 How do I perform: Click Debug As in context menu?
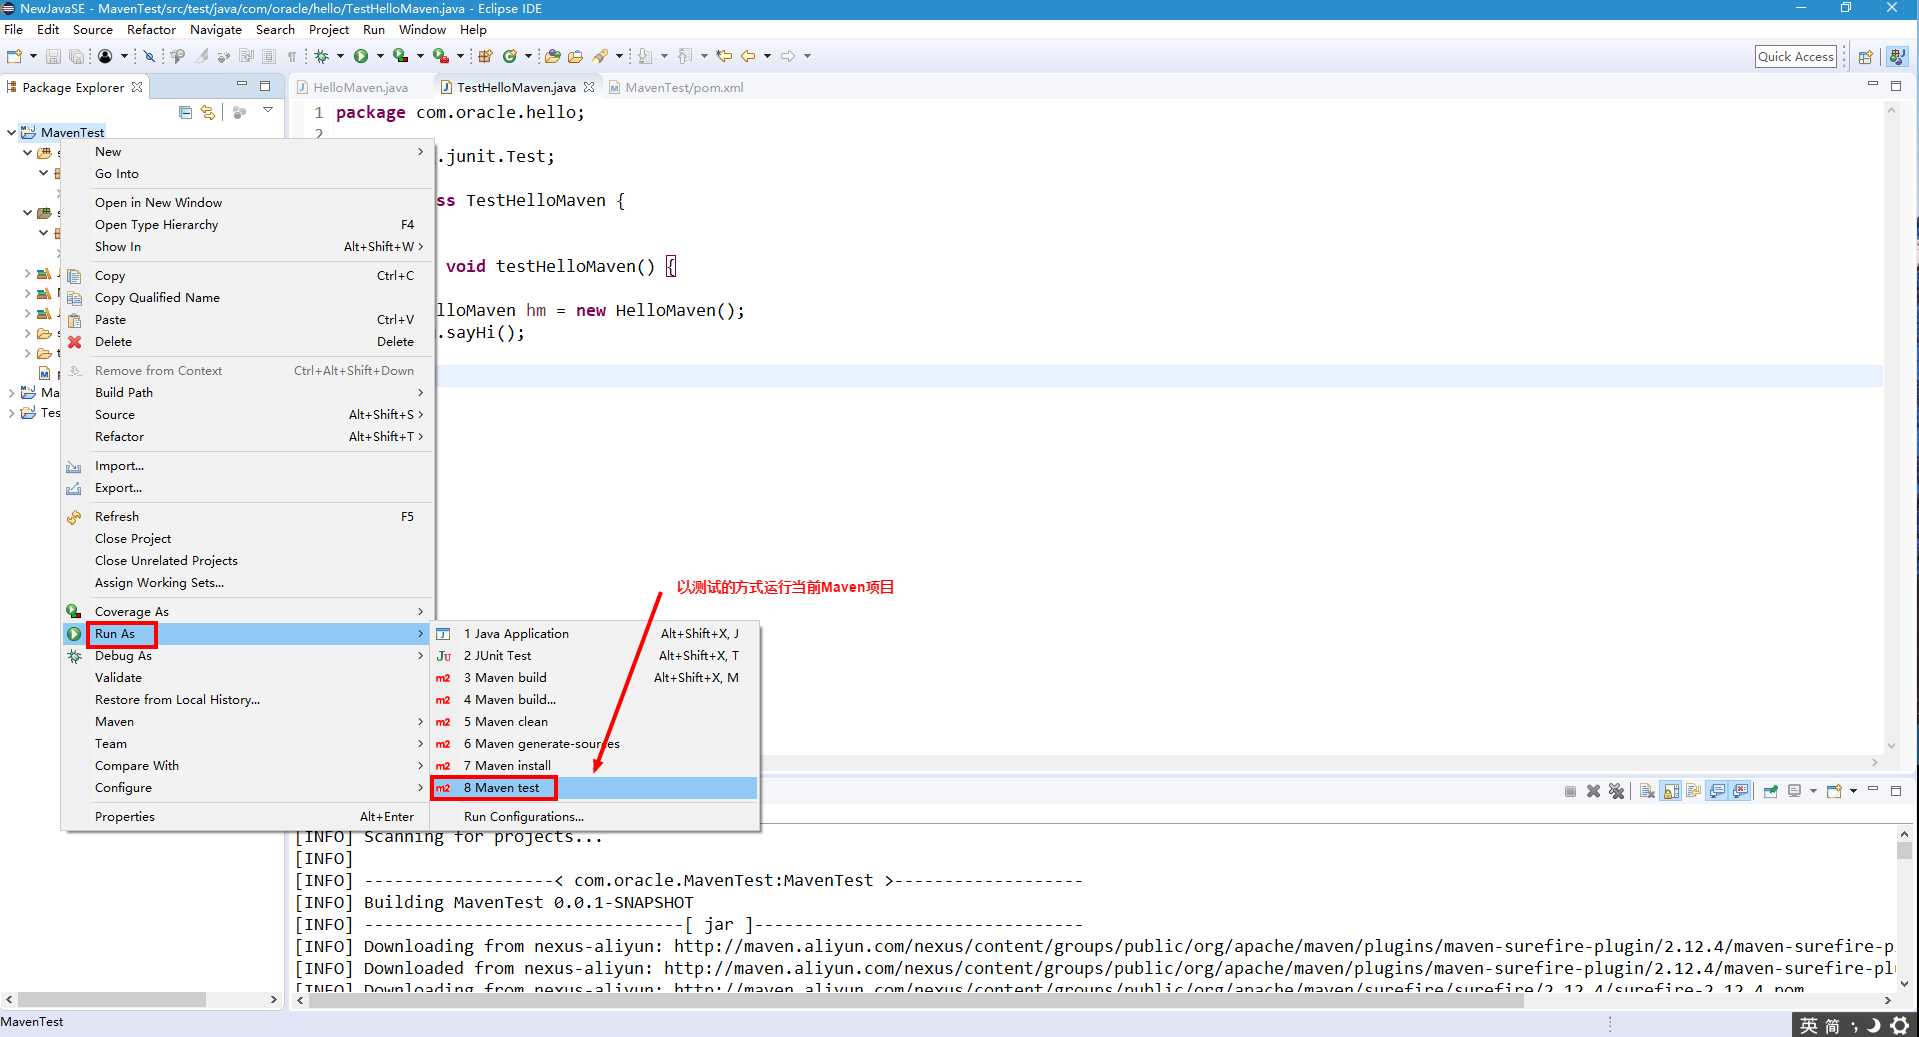point(247,656)
